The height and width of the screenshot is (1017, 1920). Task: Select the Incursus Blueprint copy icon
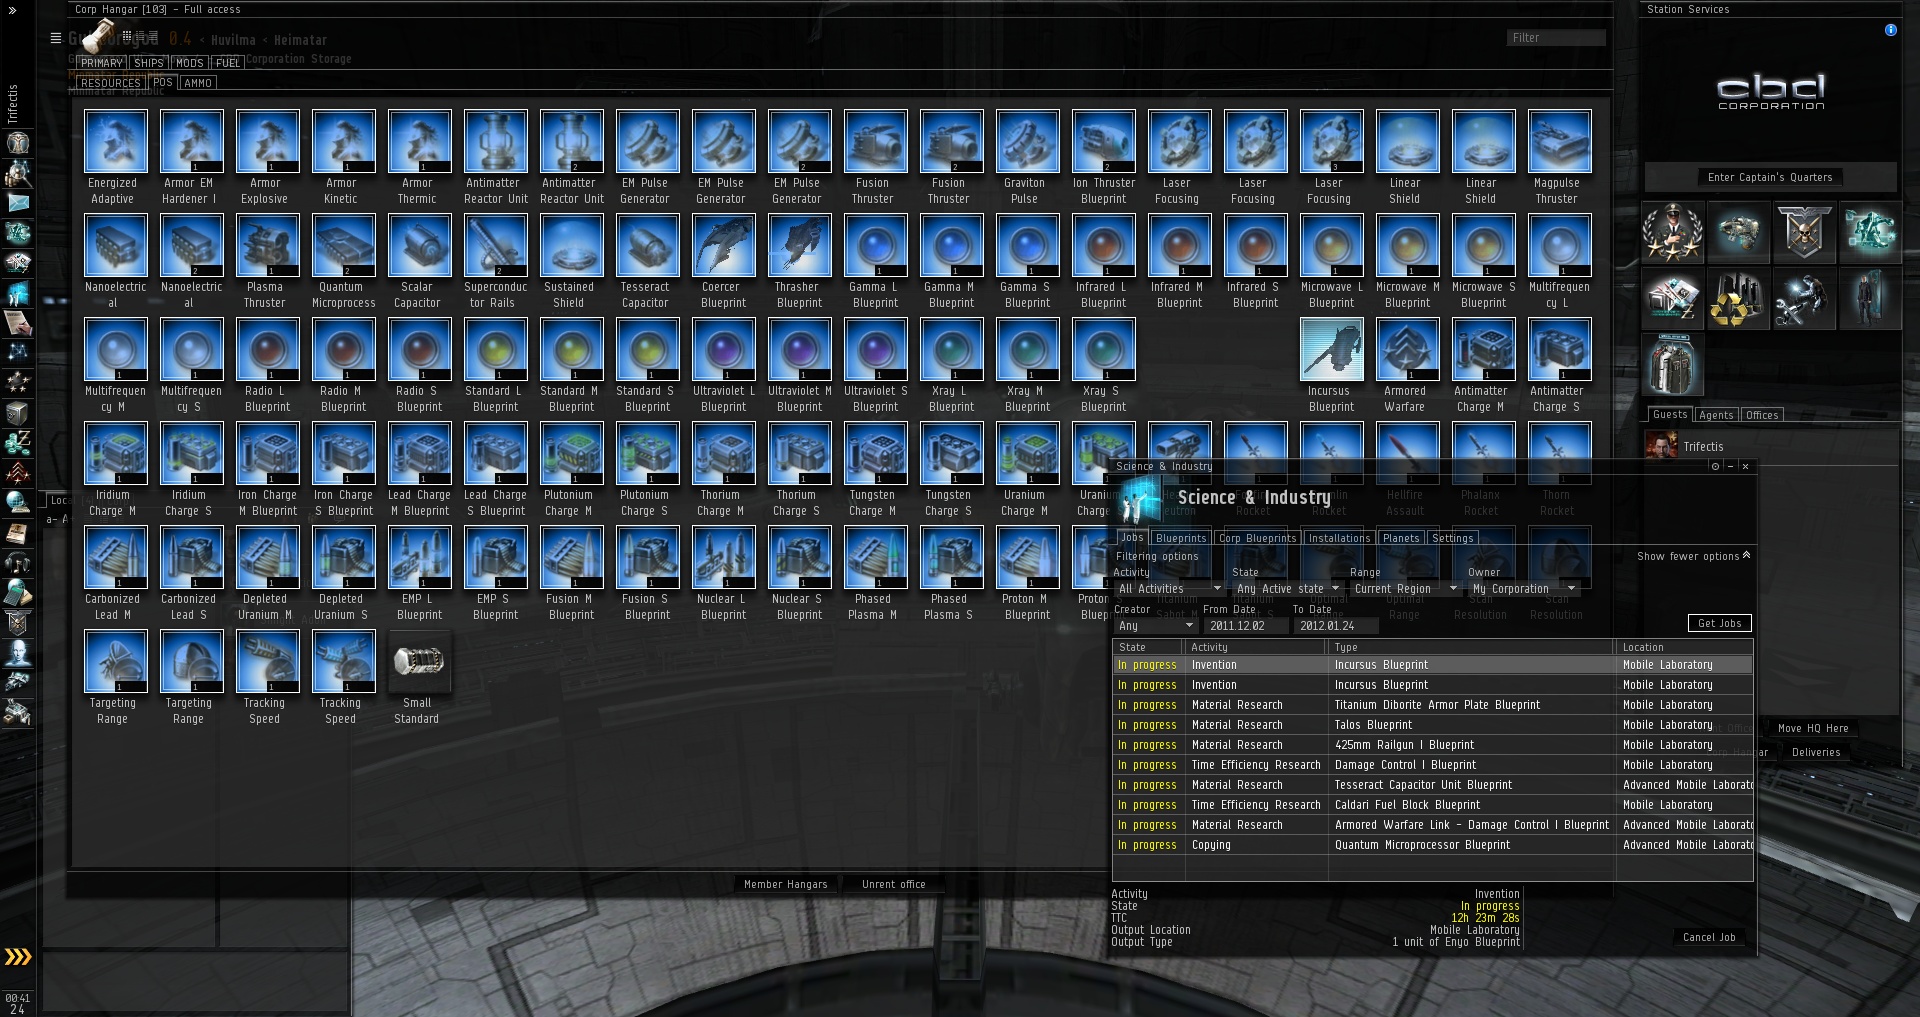1332,349
